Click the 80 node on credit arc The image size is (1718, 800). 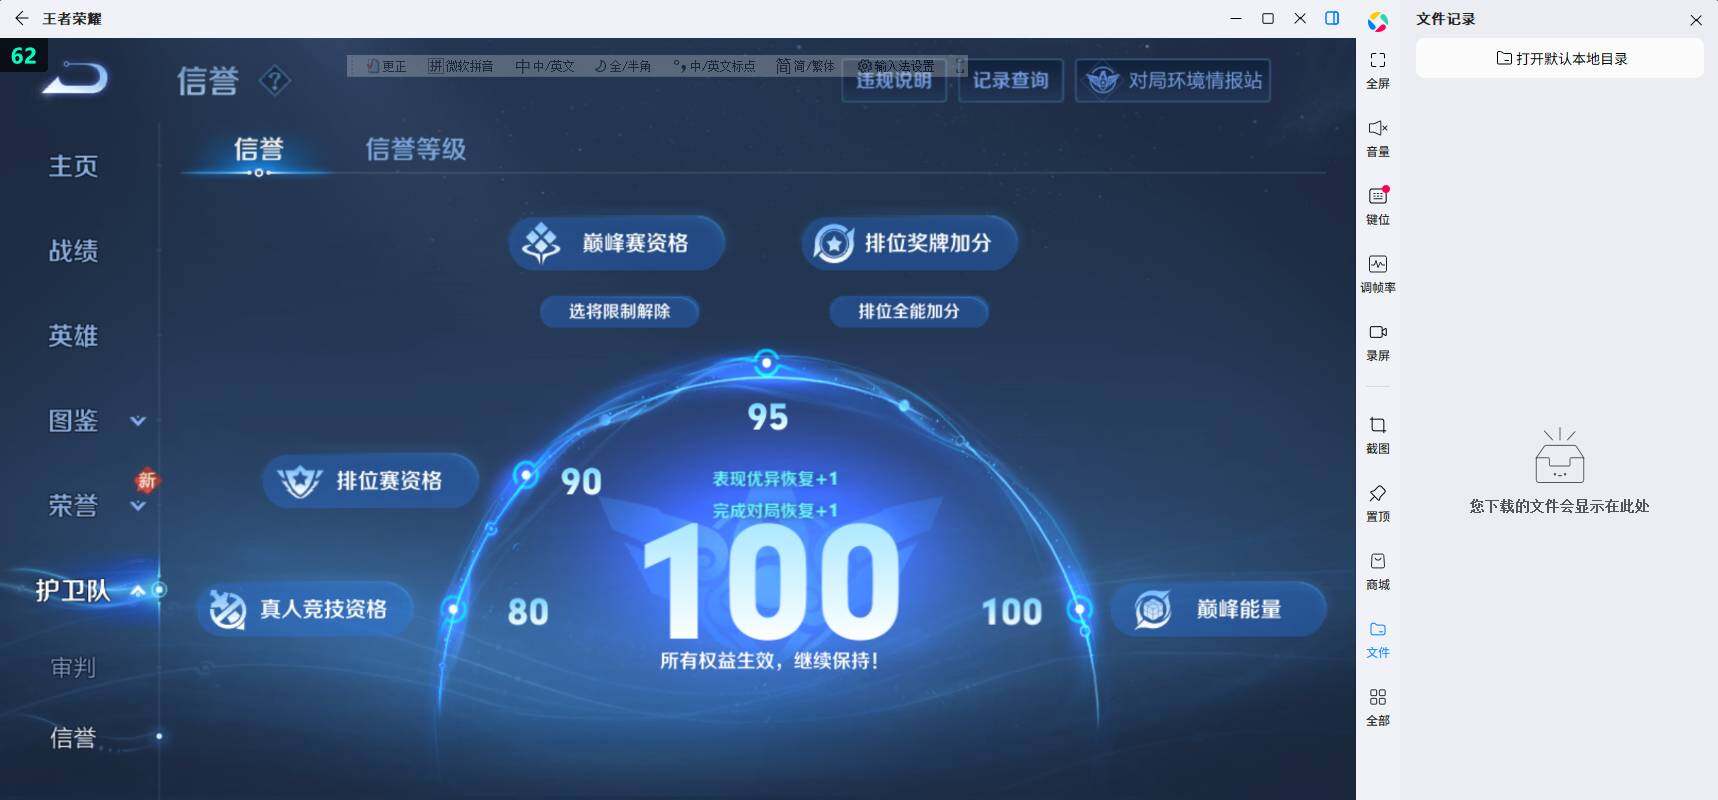point(454,608)
